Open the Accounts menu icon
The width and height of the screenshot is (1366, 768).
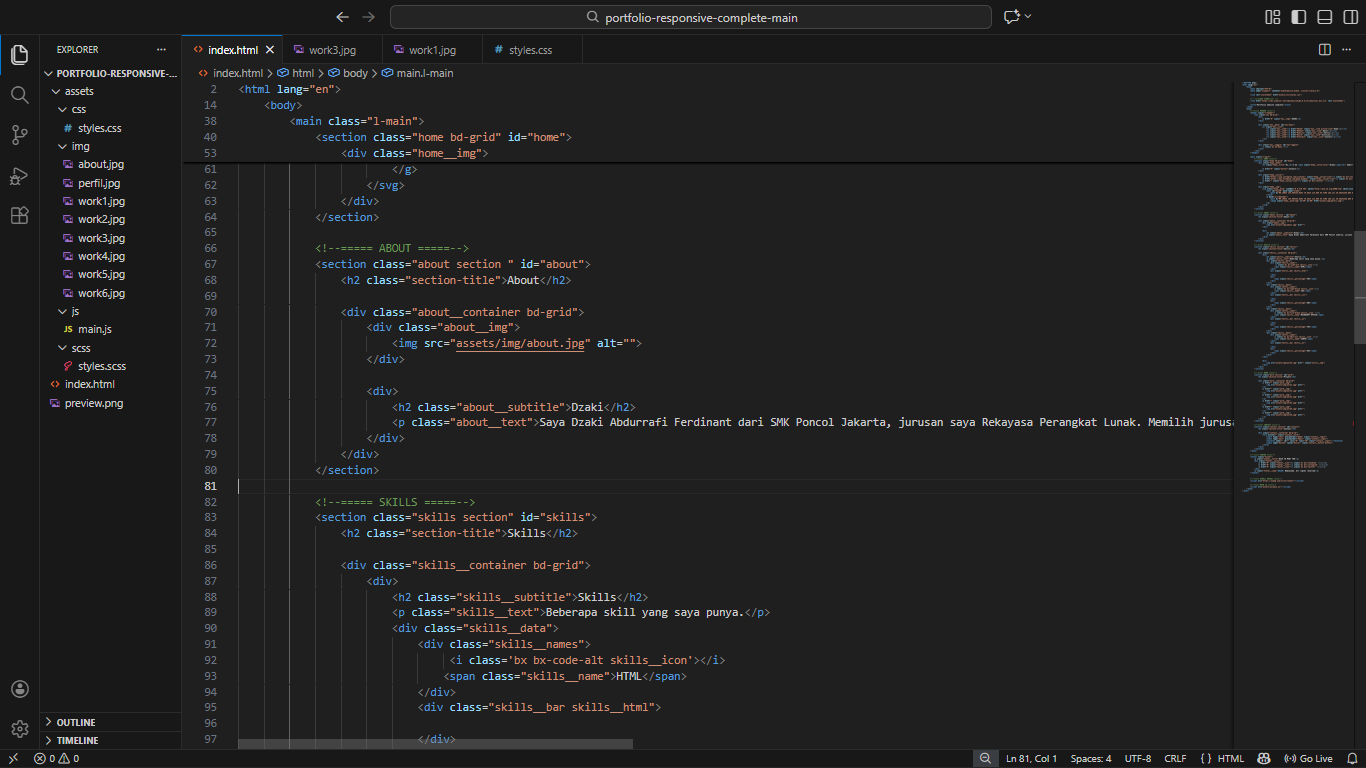19,689
